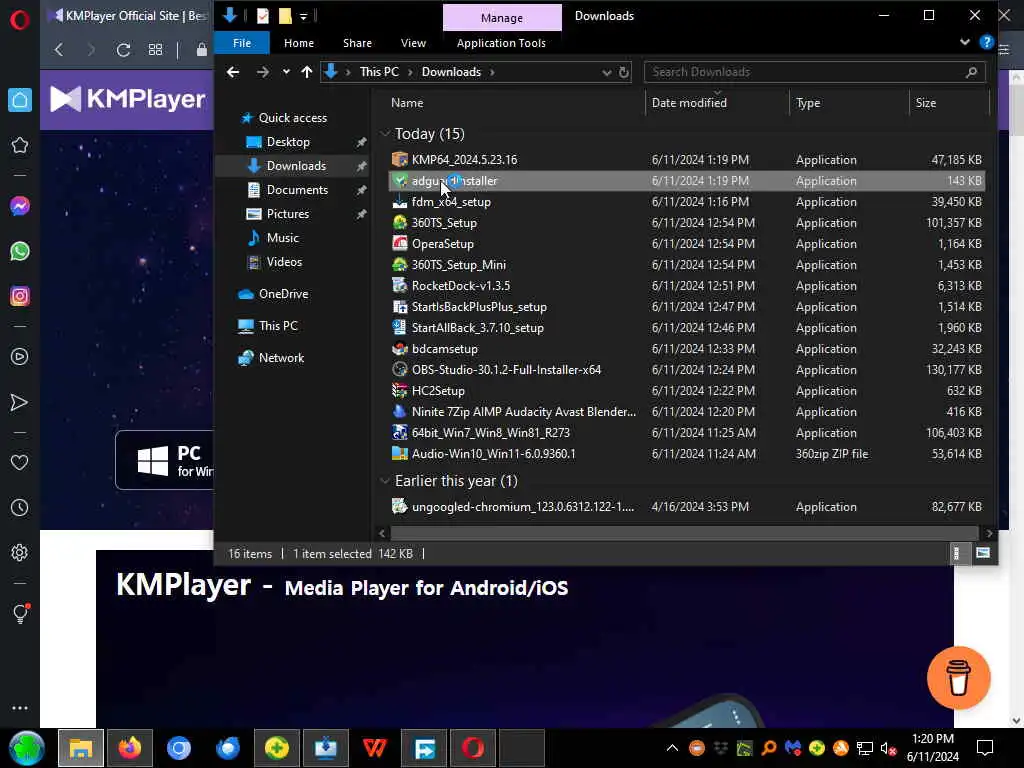
Task: Switch to the Home ribbon tab
Action: 298,43
